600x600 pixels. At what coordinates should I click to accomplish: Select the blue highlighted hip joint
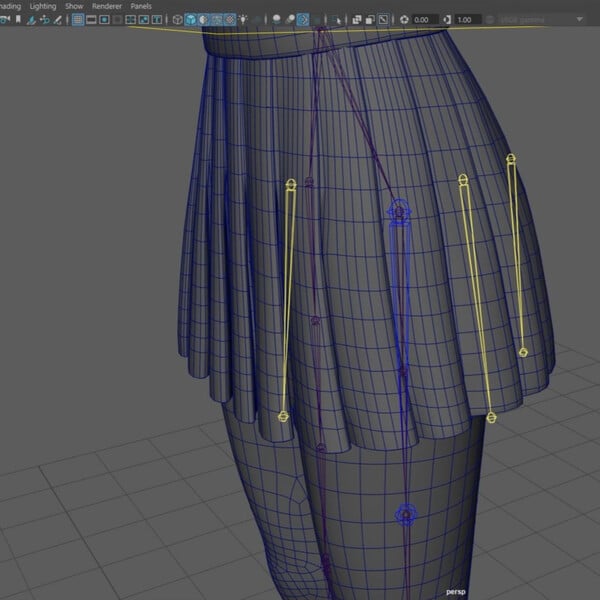[399, 211]
